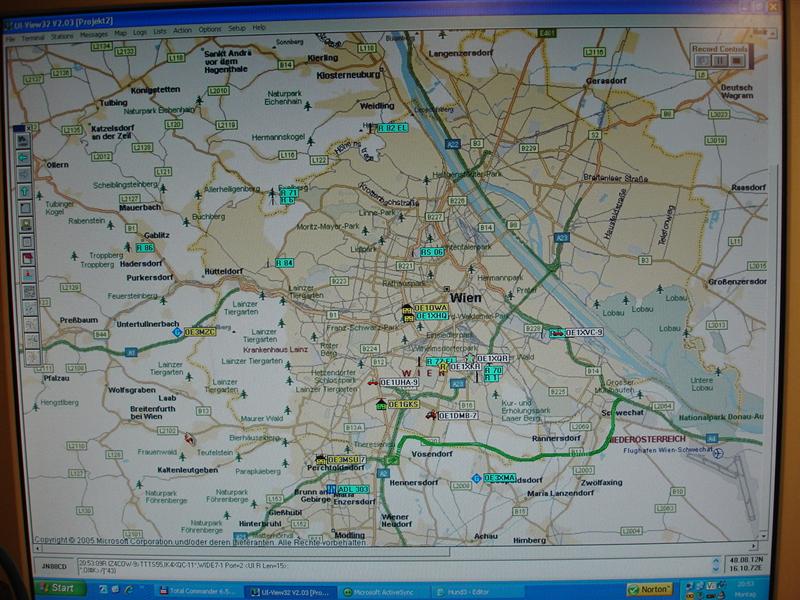Click the down scroll arrow of the map scrollbar

tap(763, 536)
